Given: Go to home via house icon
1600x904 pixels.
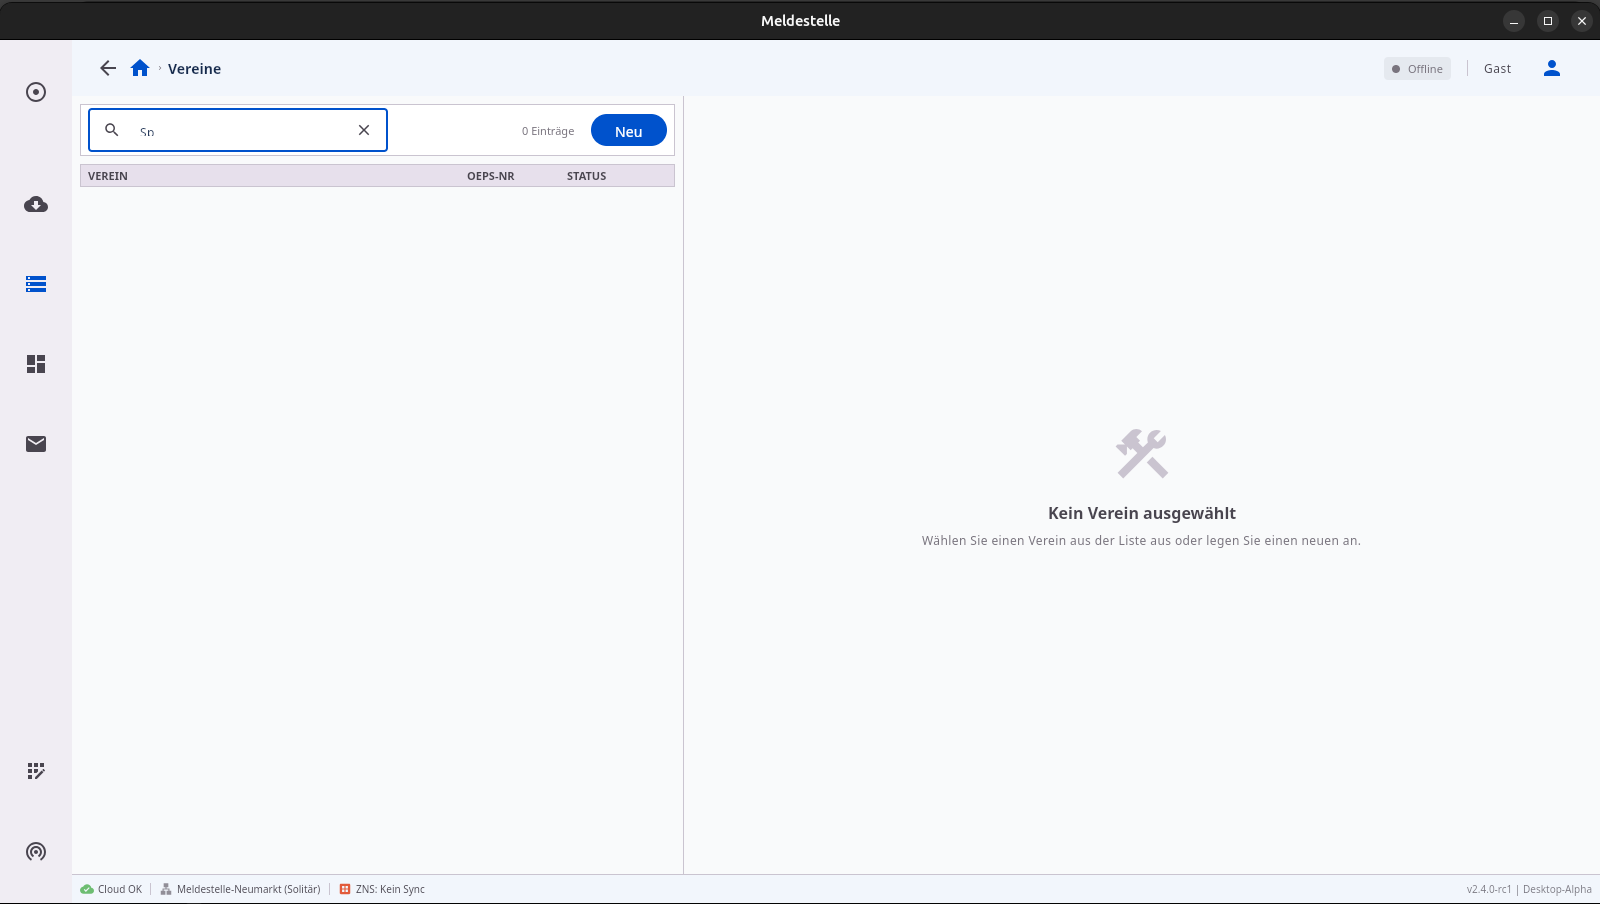Looking at the screenshot, I should click(140, 68).
